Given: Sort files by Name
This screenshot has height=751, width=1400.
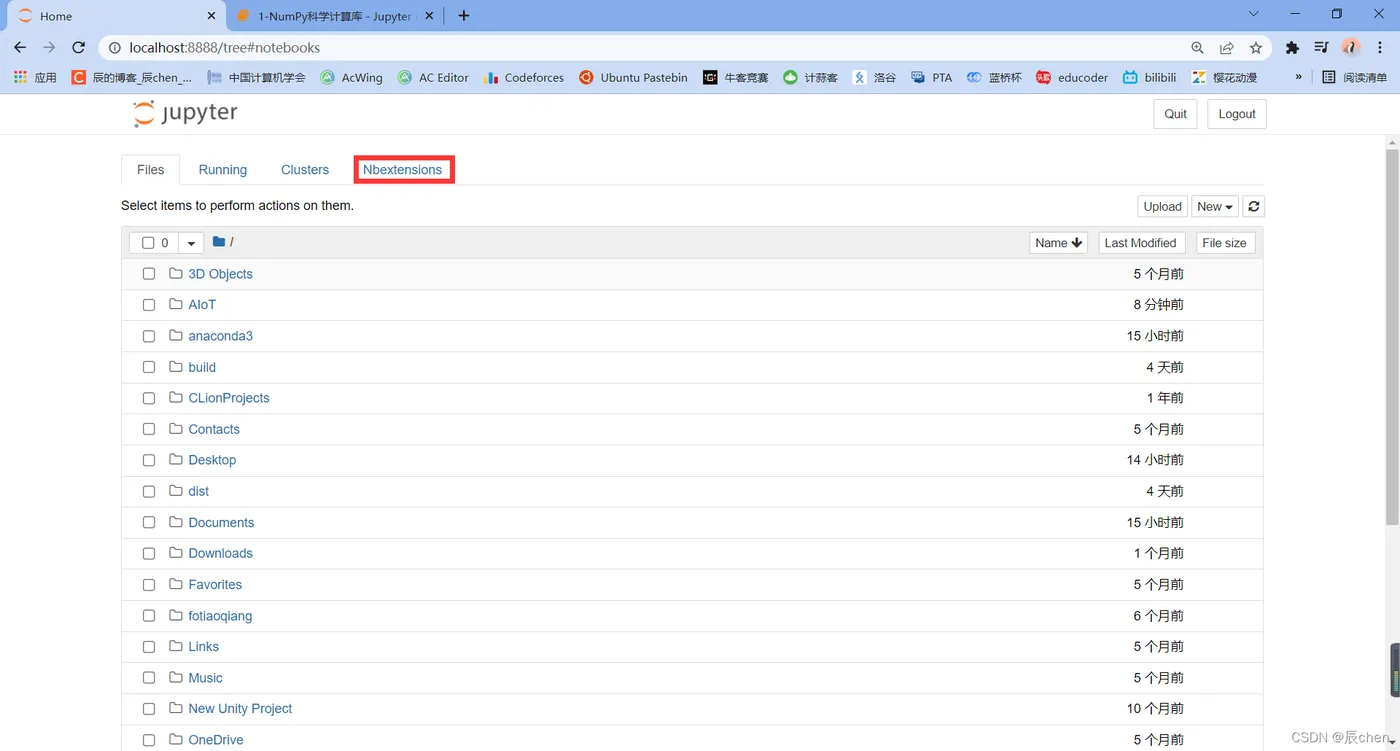Looking at the screenshot, I should pos(1058,243).
